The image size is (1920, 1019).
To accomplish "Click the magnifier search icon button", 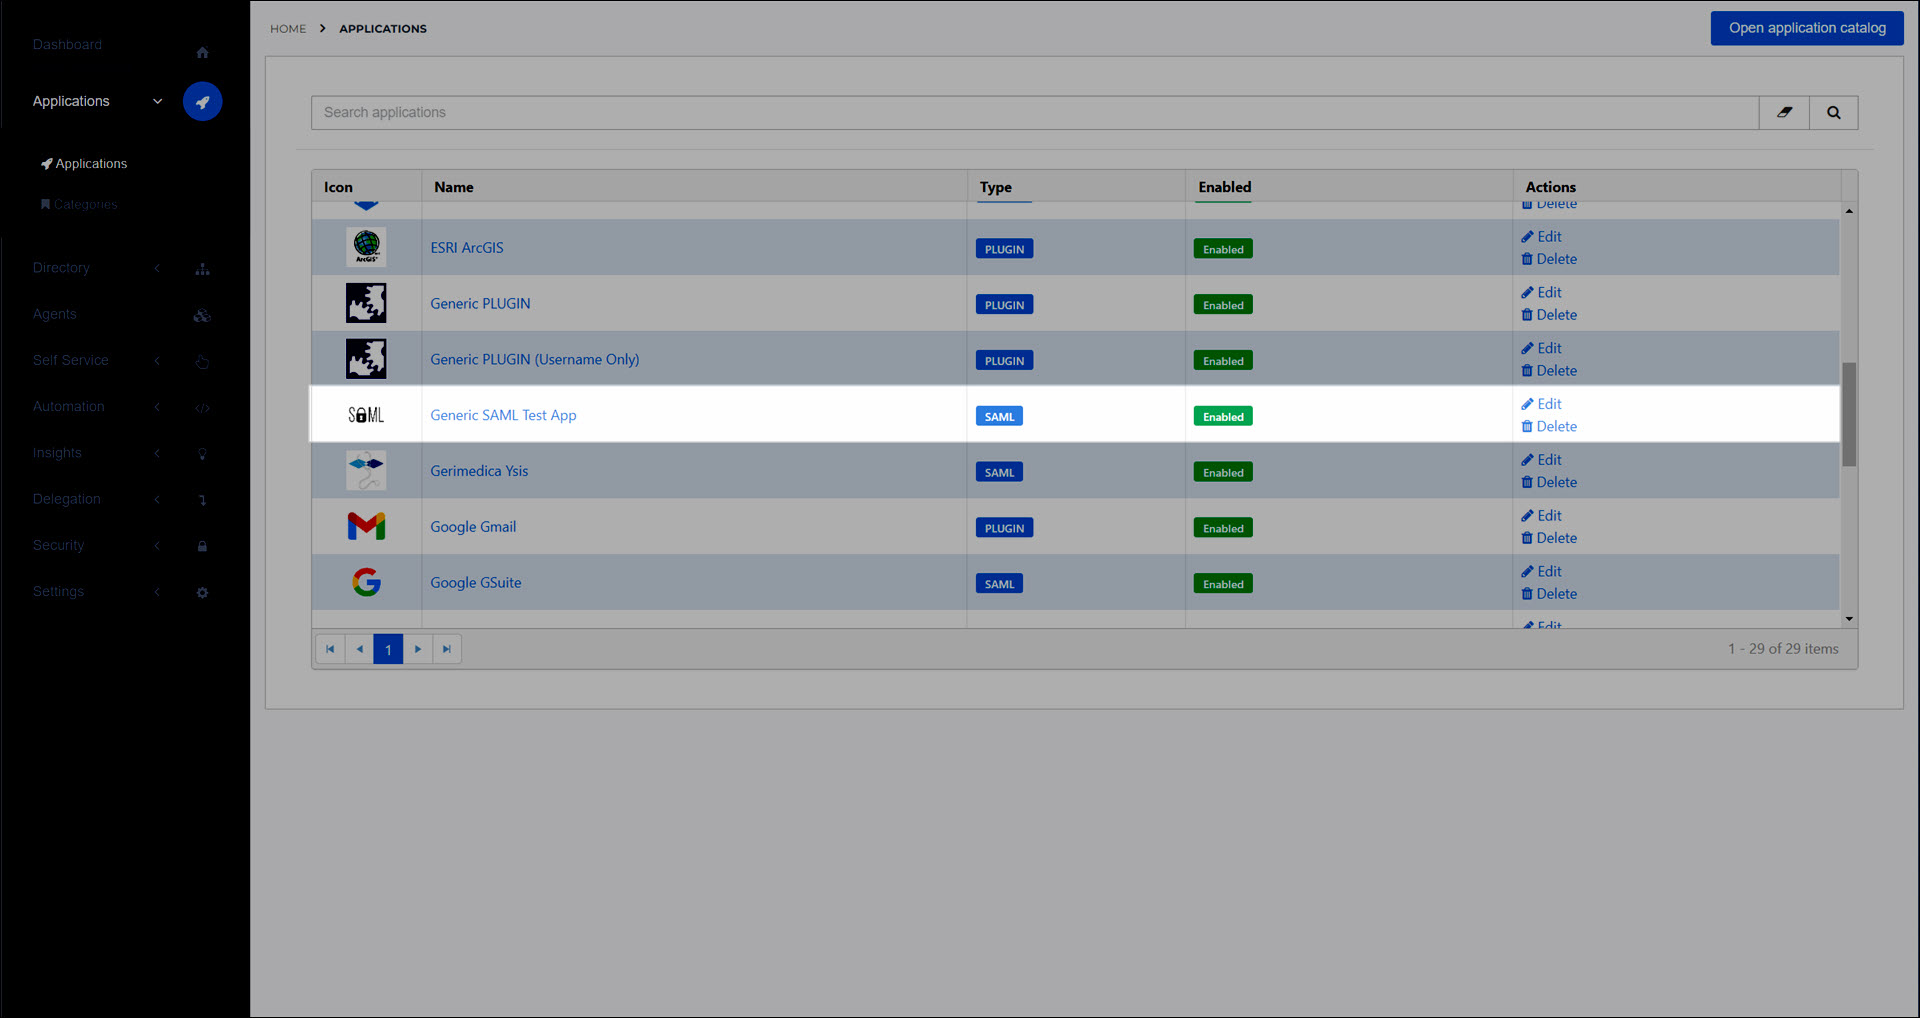I will click(x=1833, y=112).
